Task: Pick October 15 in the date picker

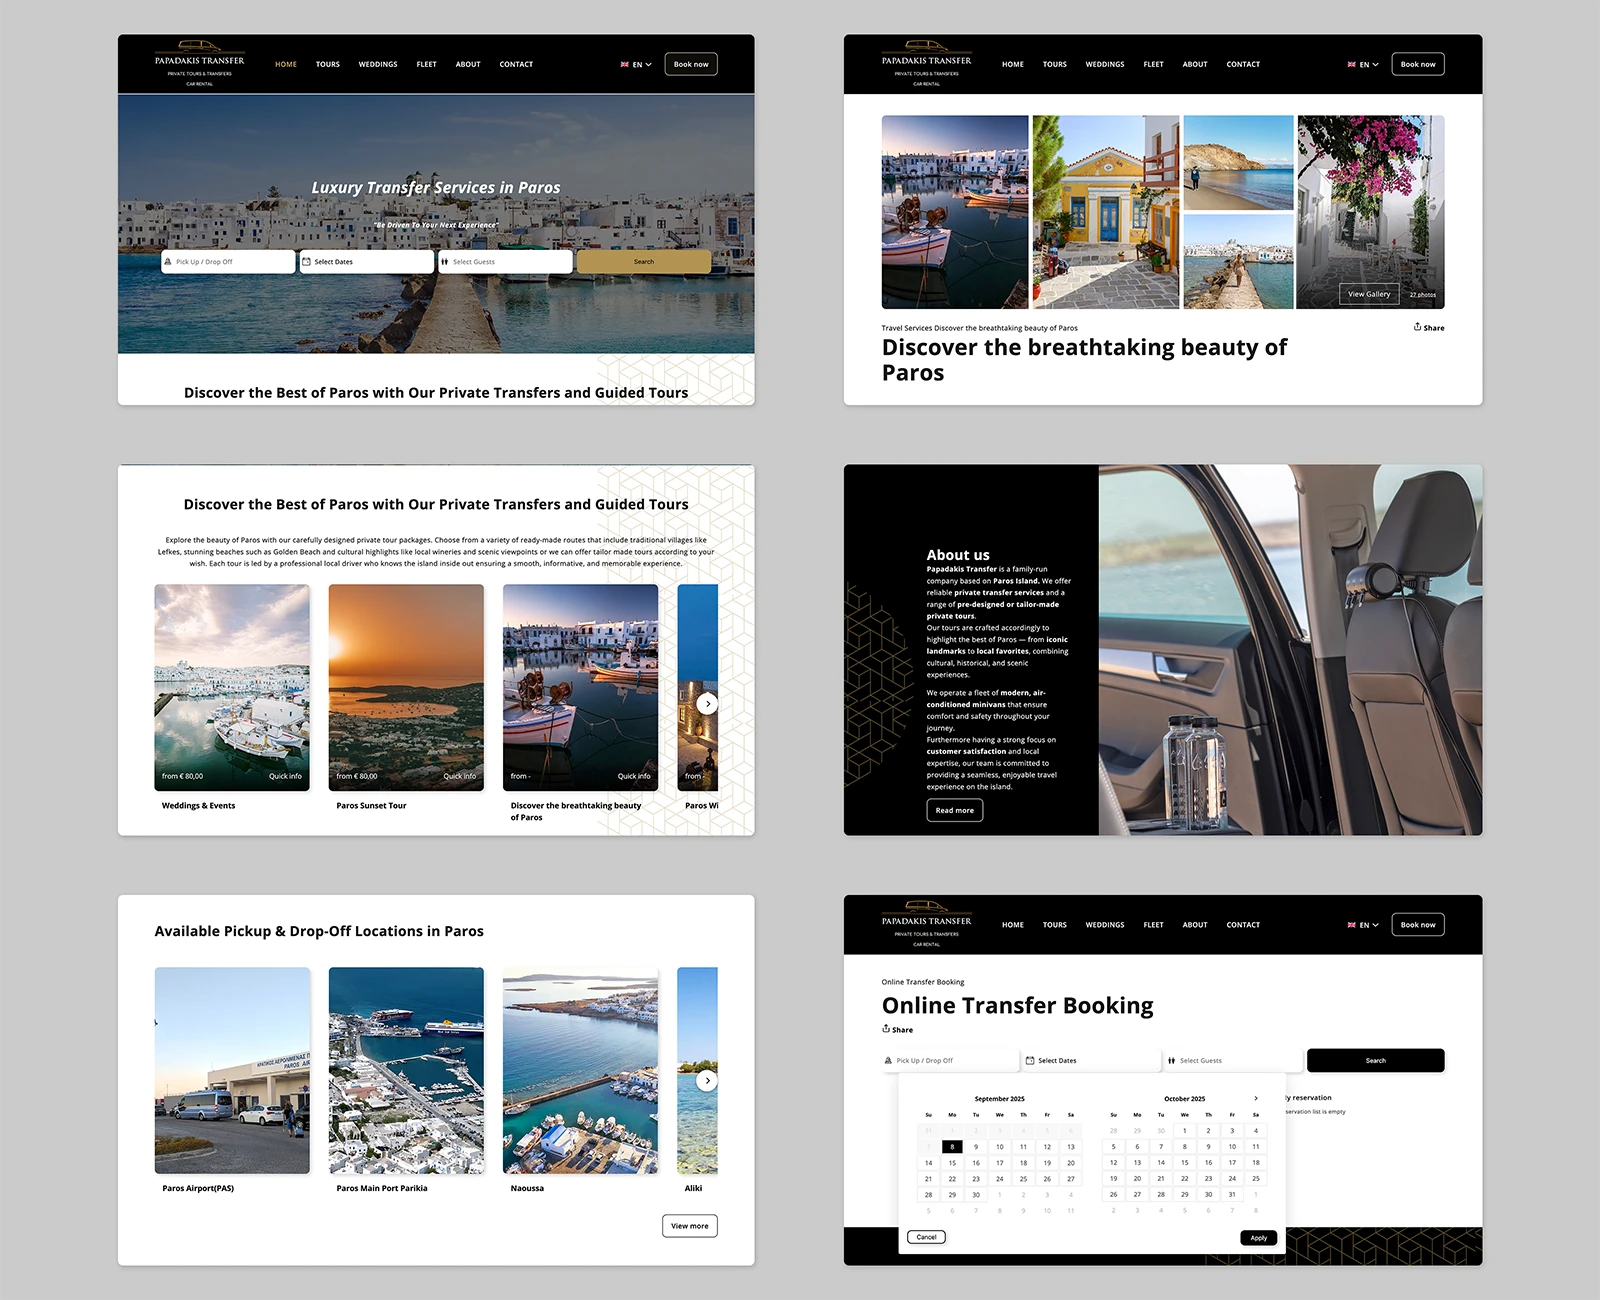Action: pyautogui.click(x=1184, y=1163)
